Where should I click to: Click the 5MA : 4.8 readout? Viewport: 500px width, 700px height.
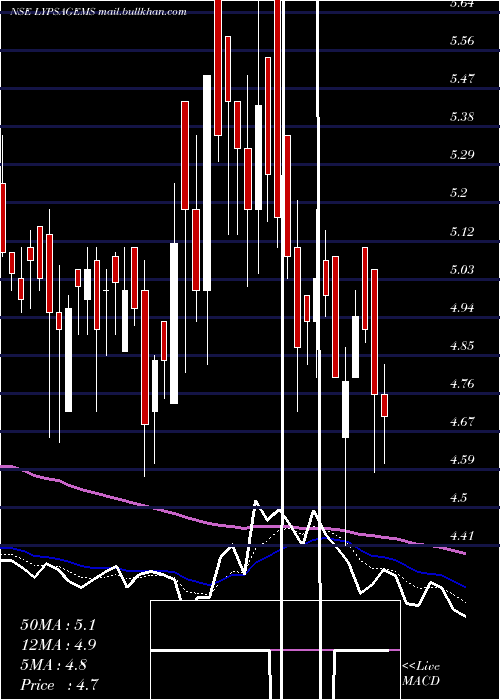54,665
